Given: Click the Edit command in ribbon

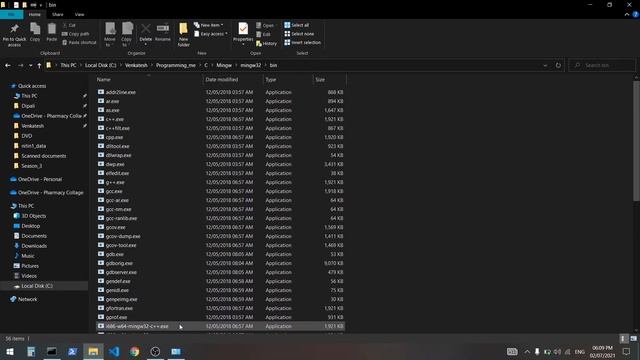Looking at the screenshot, I should click(x=263, y=34).
